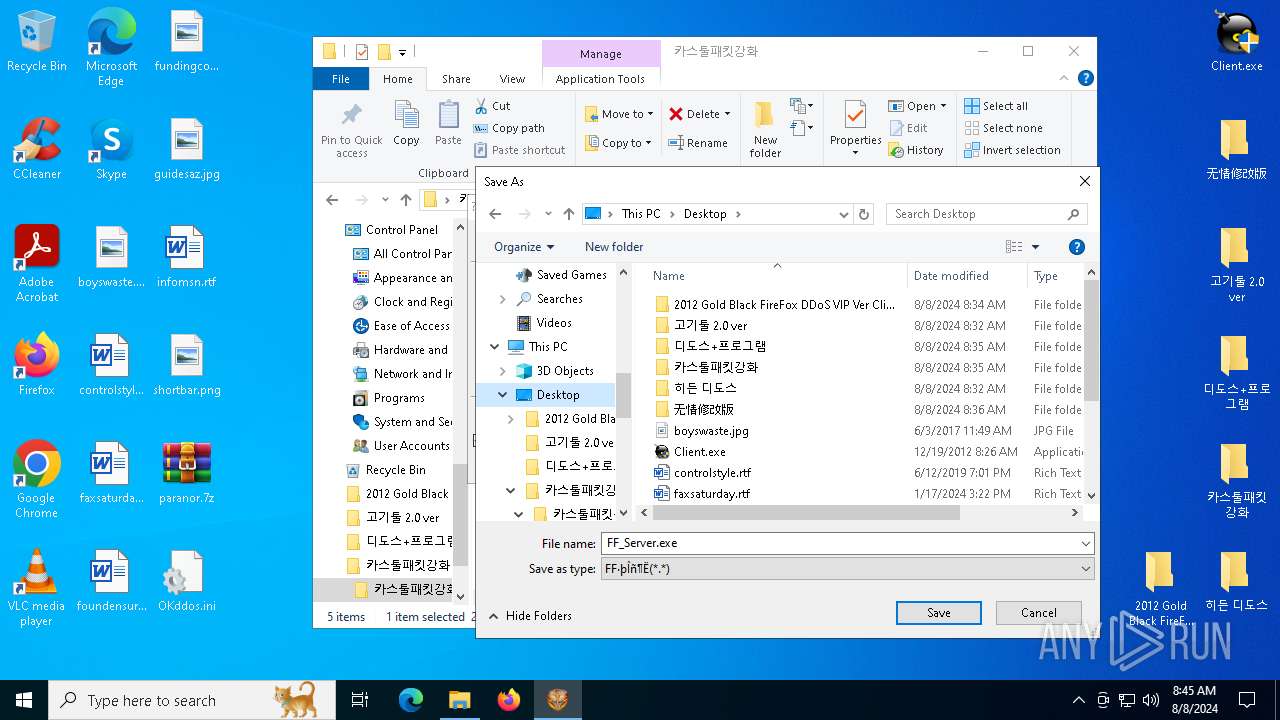The width and height of the screenshot is (1280, 720).
Task: Open Organize dropdown in Save As
Action: (x=524, y=247)
